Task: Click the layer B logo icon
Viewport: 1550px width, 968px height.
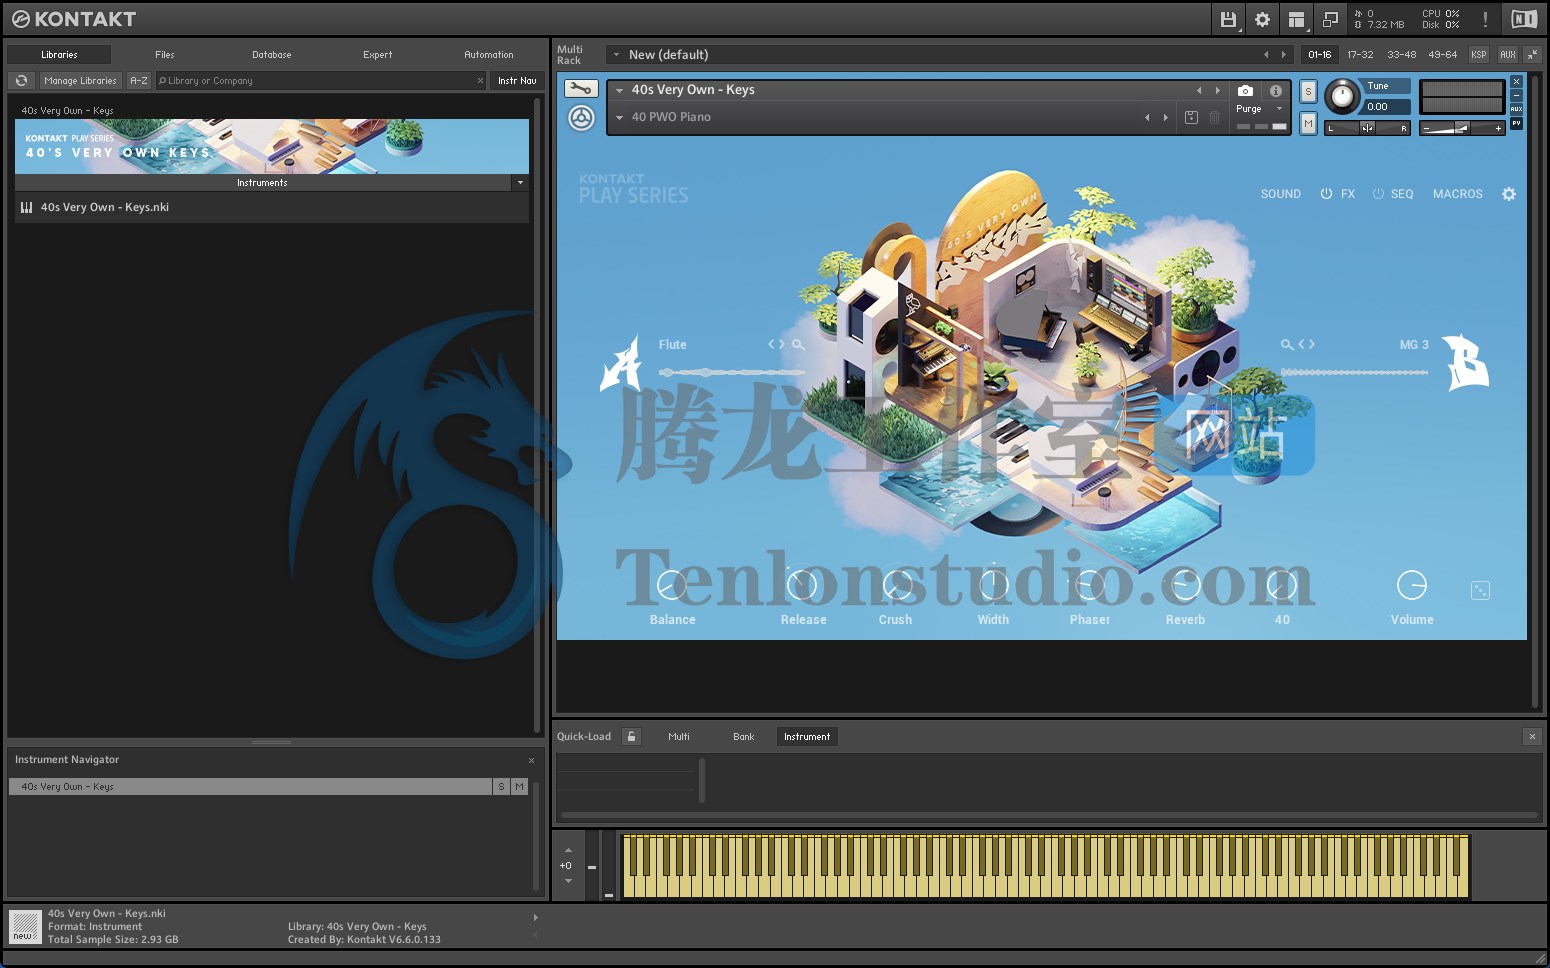Action: (x=1467, y=362)
